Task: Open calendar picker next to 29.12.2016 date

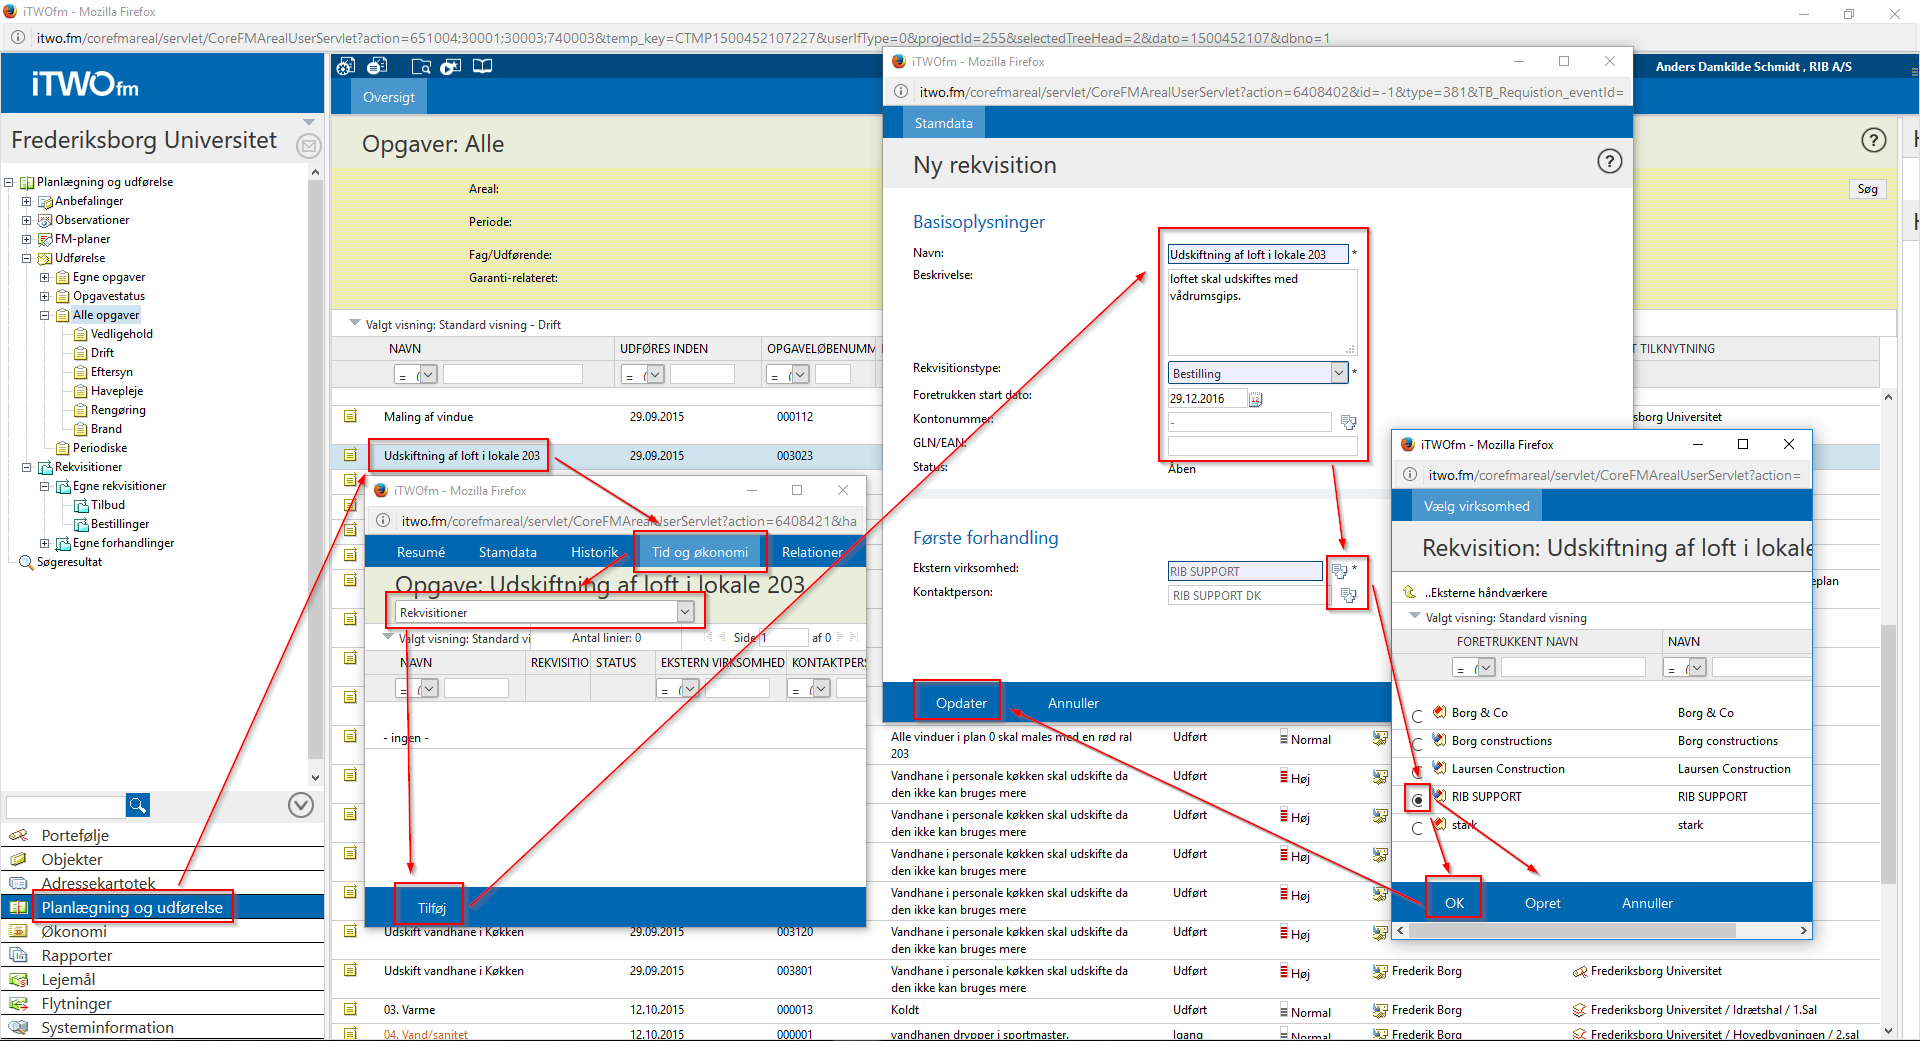Action: pyautogui.click(x=1256, y=399)
